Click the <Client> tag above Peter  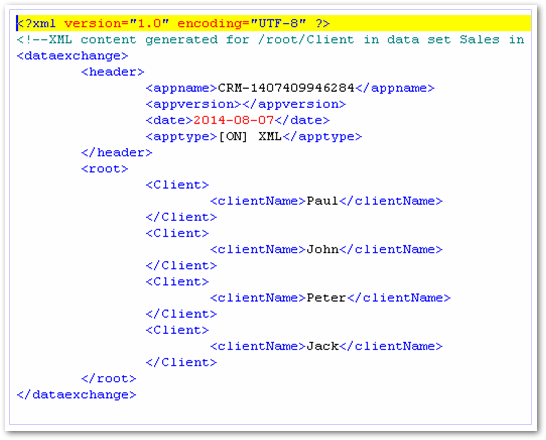(177, 282)
